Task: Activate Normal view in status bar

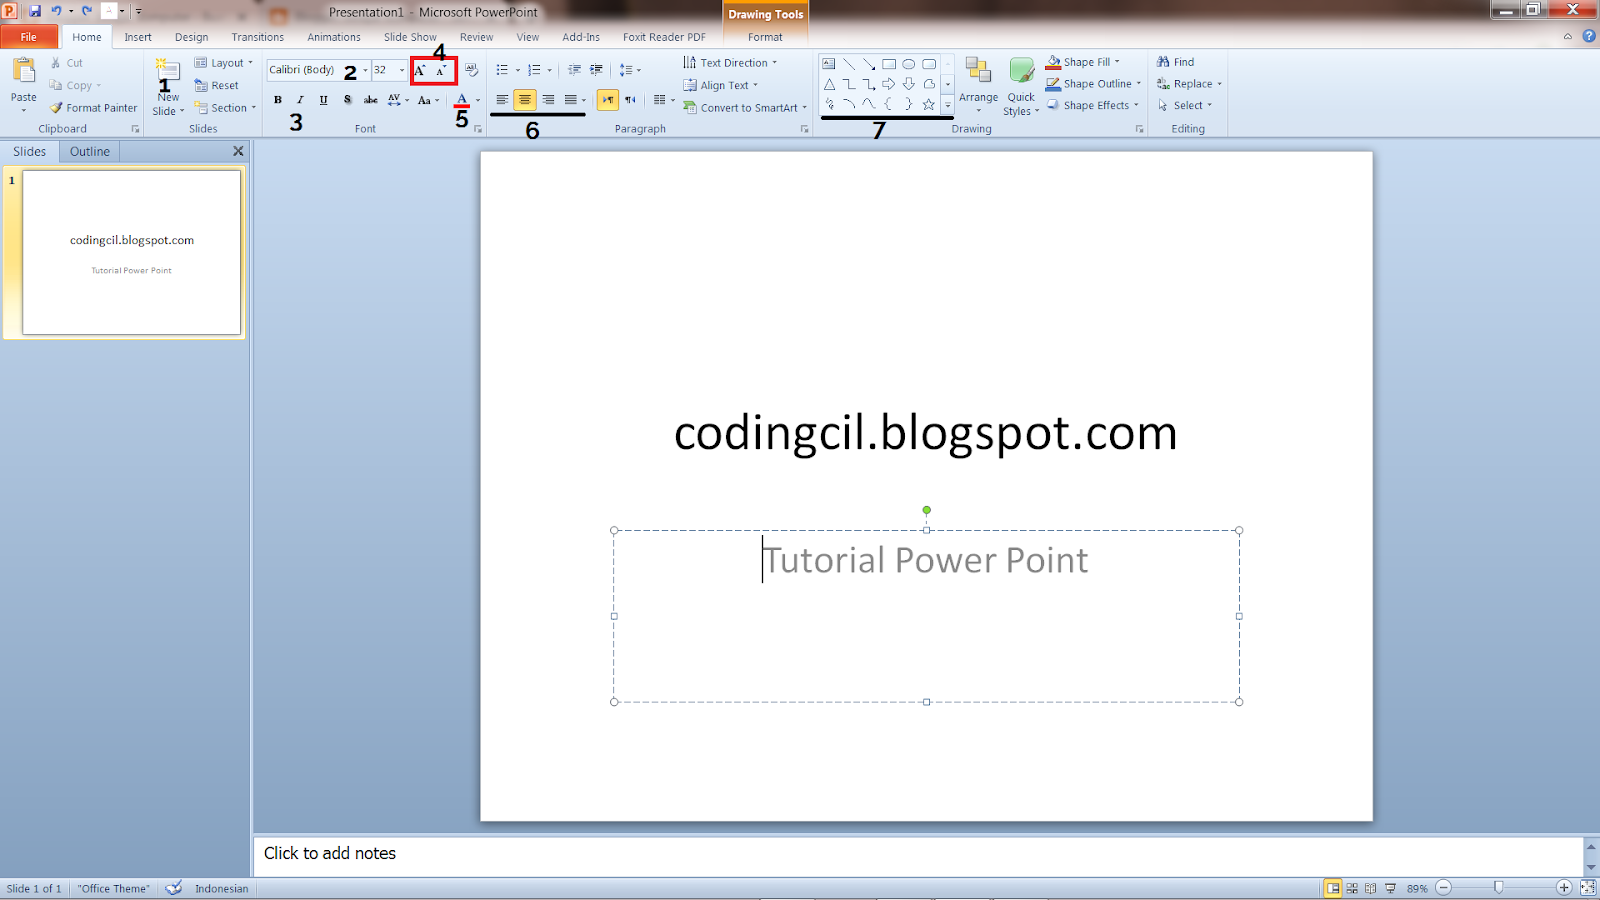Action: tap(1333, 888)
